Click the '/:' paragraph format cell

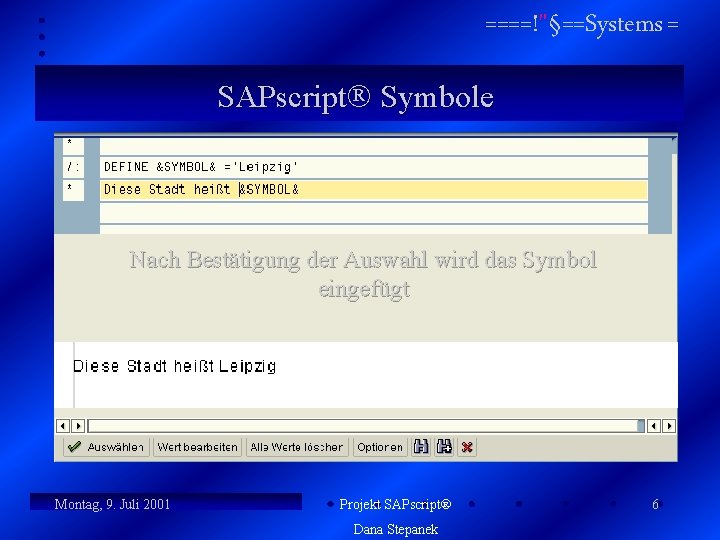(x=73, y=167)
